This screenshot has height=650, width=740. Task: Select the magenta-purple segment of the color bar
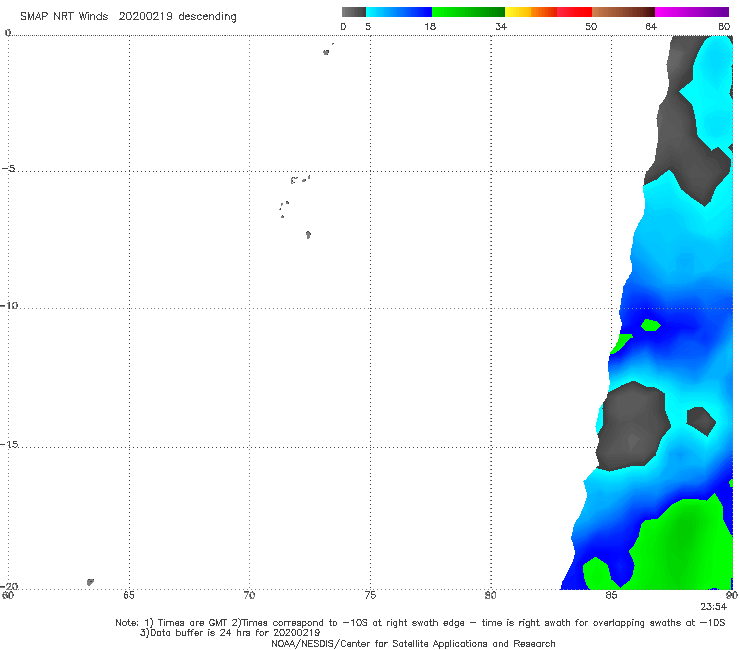(692, 12)
